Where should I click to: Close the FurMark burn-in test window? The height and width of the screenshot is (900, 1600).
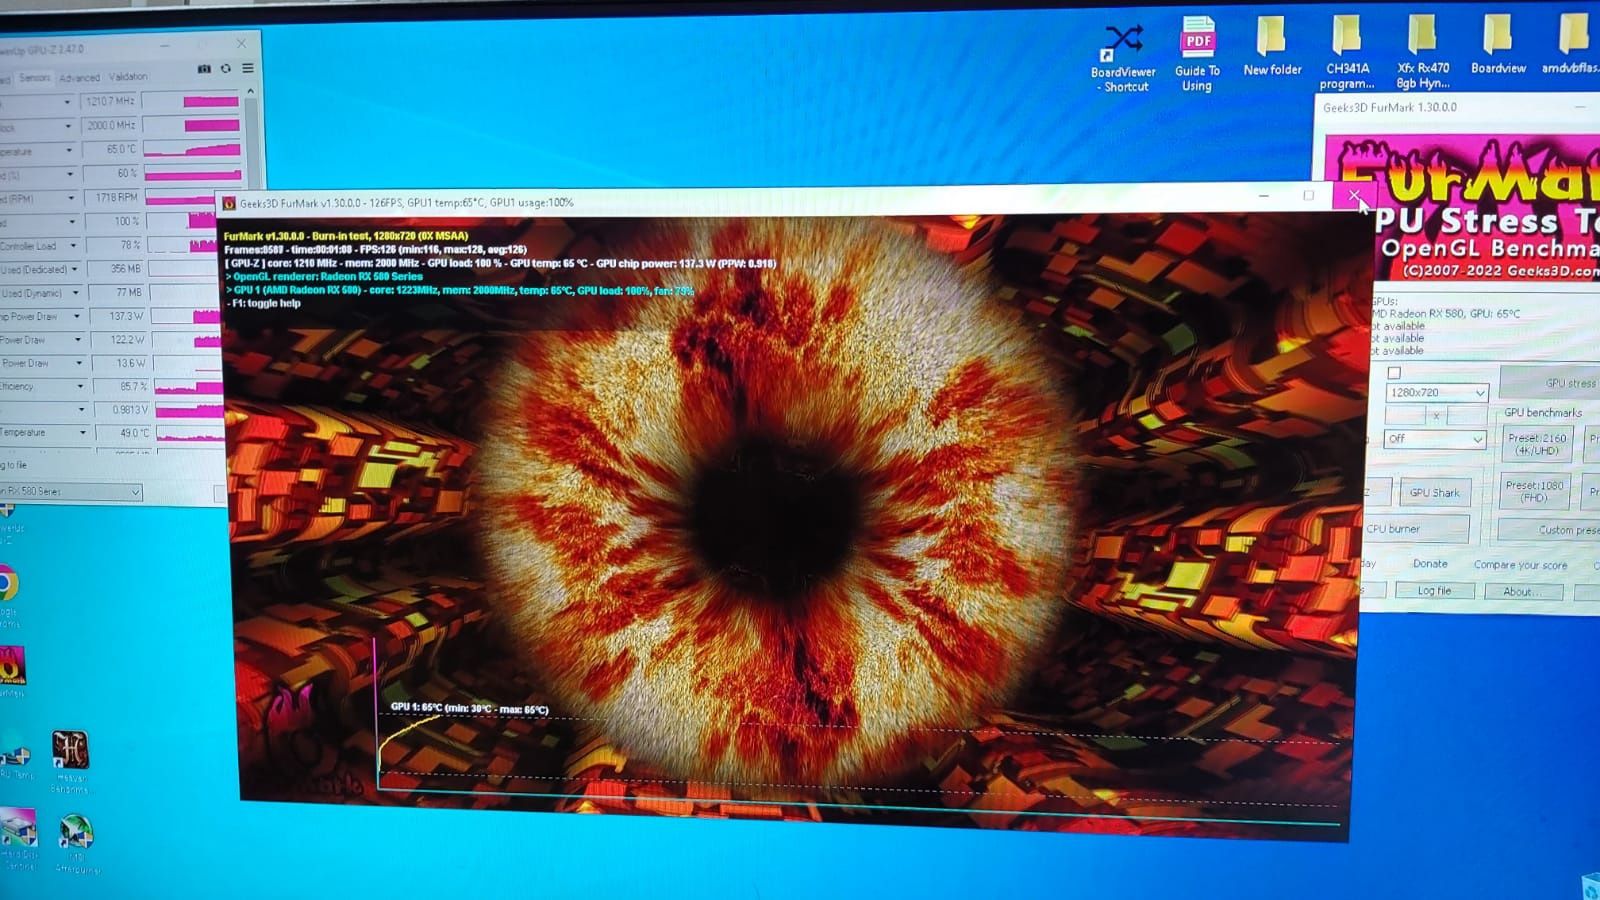click(1354, 196)
